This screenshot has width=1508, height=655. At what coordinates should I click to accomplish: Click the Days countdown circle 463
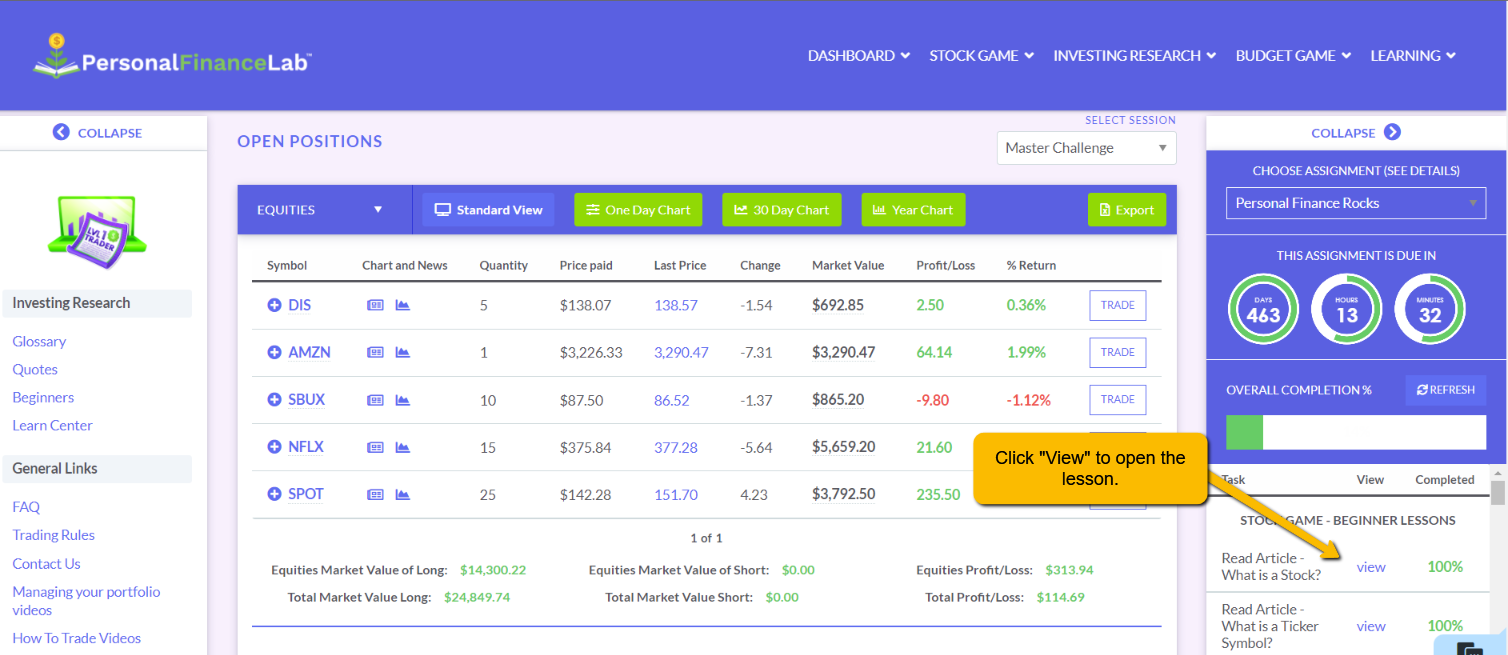[1263, 310]
